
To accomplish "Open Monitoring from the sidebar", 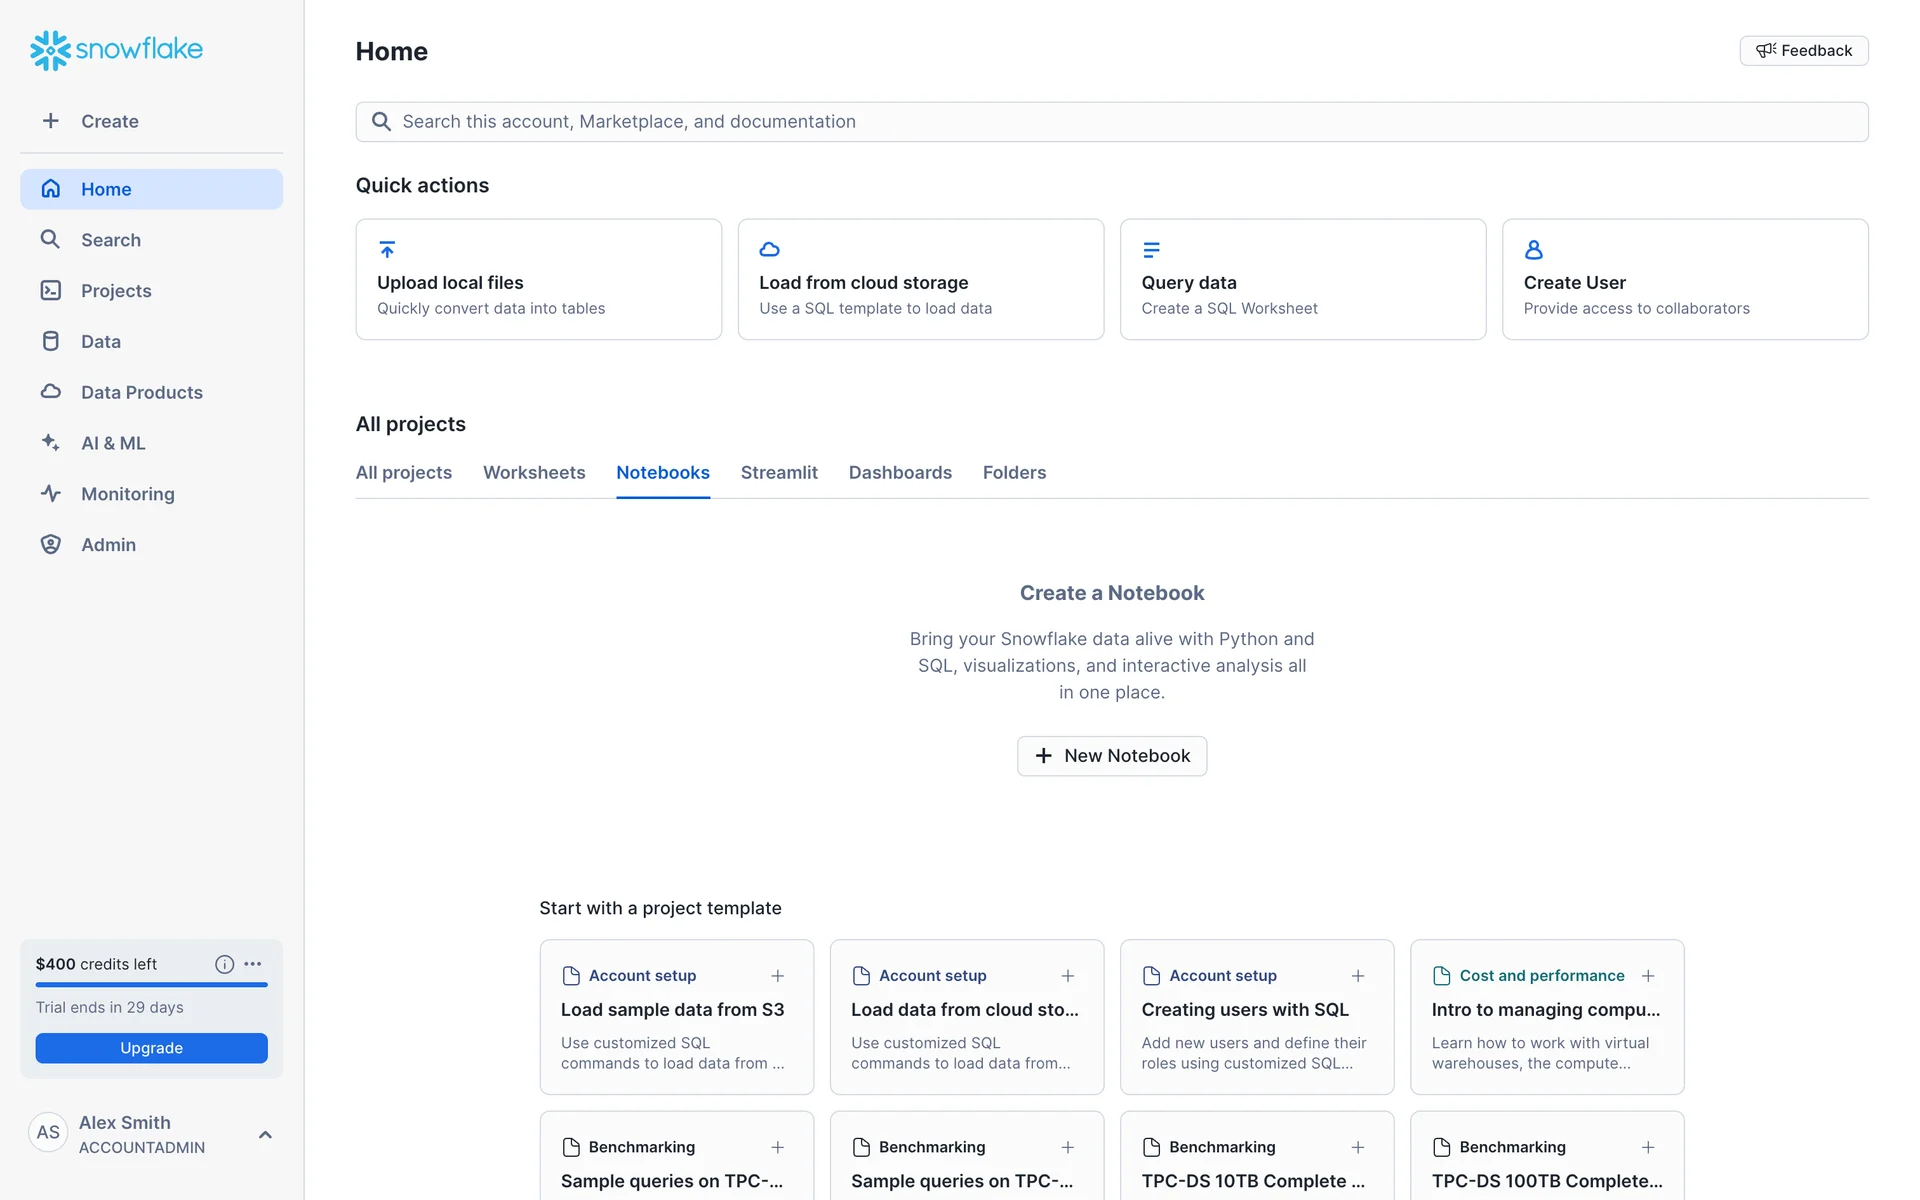I will click(x=127, y=494).
